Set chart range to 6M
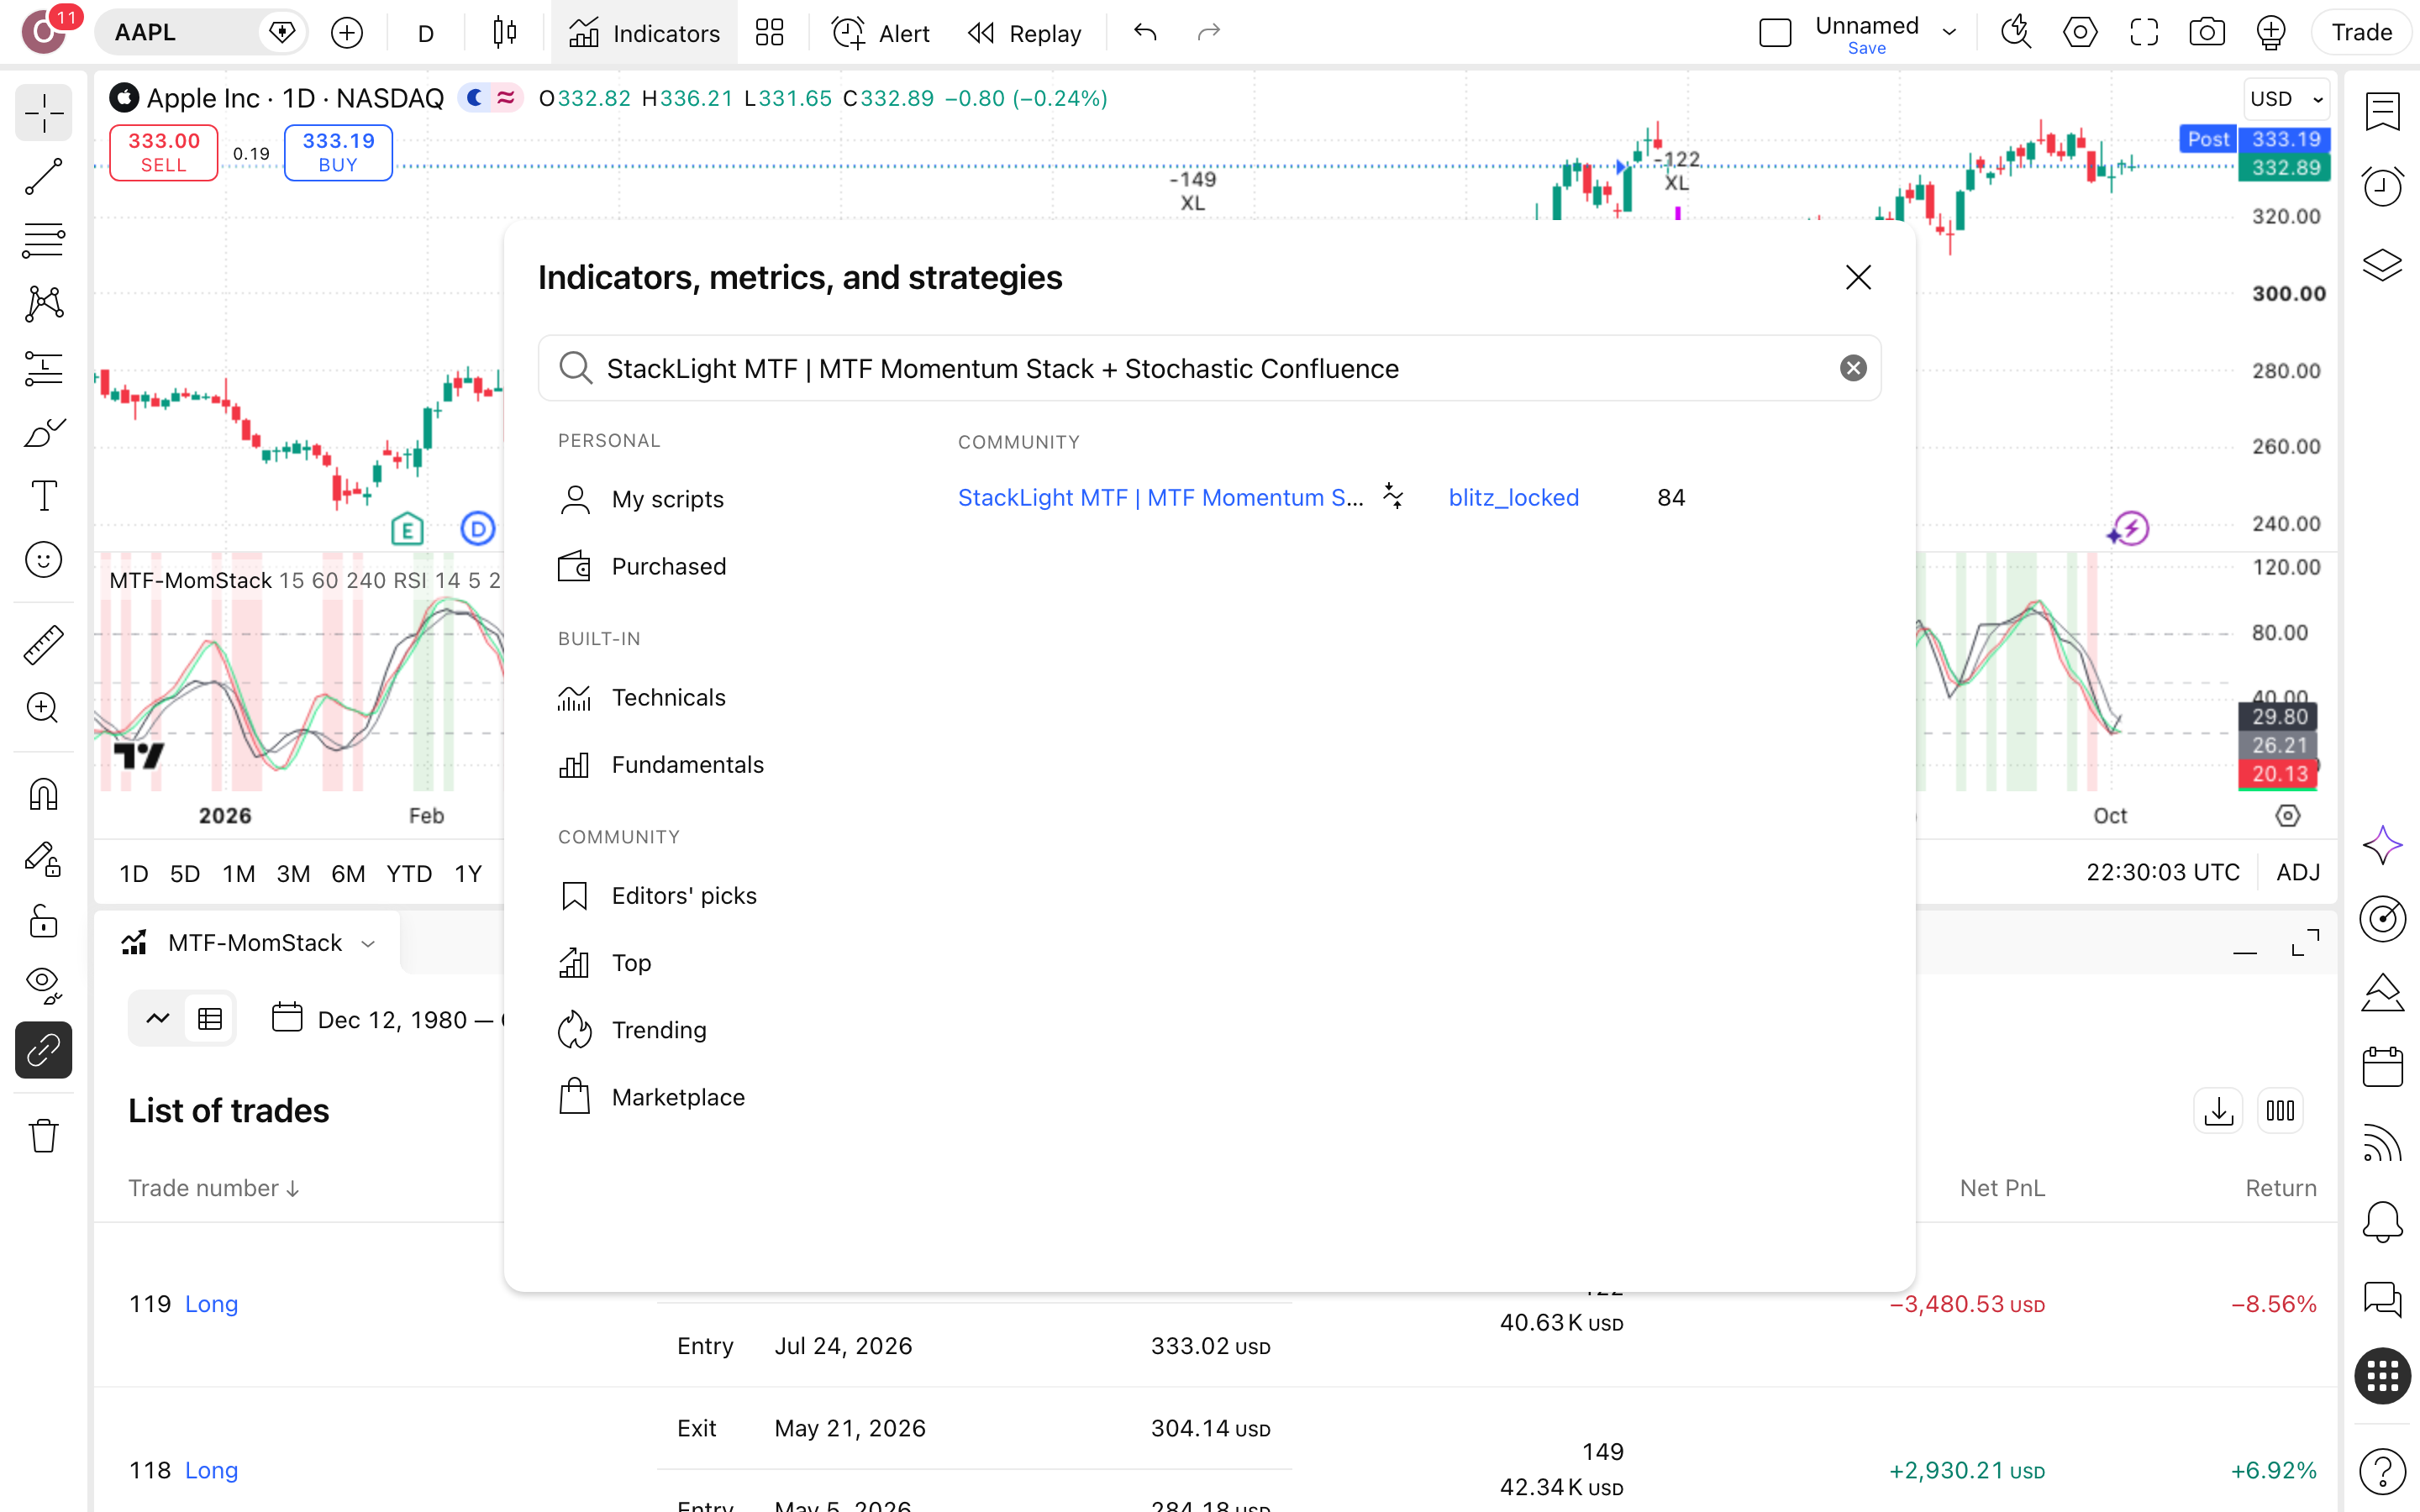 click(348, 873)
